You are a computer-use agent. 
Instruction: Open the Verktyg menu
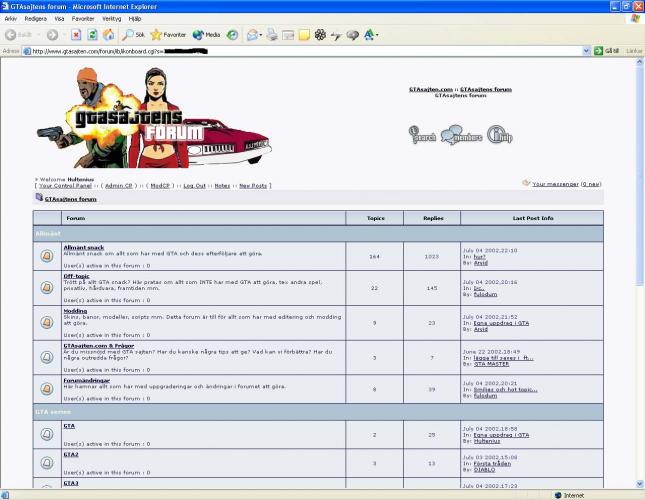pos(111,18)
